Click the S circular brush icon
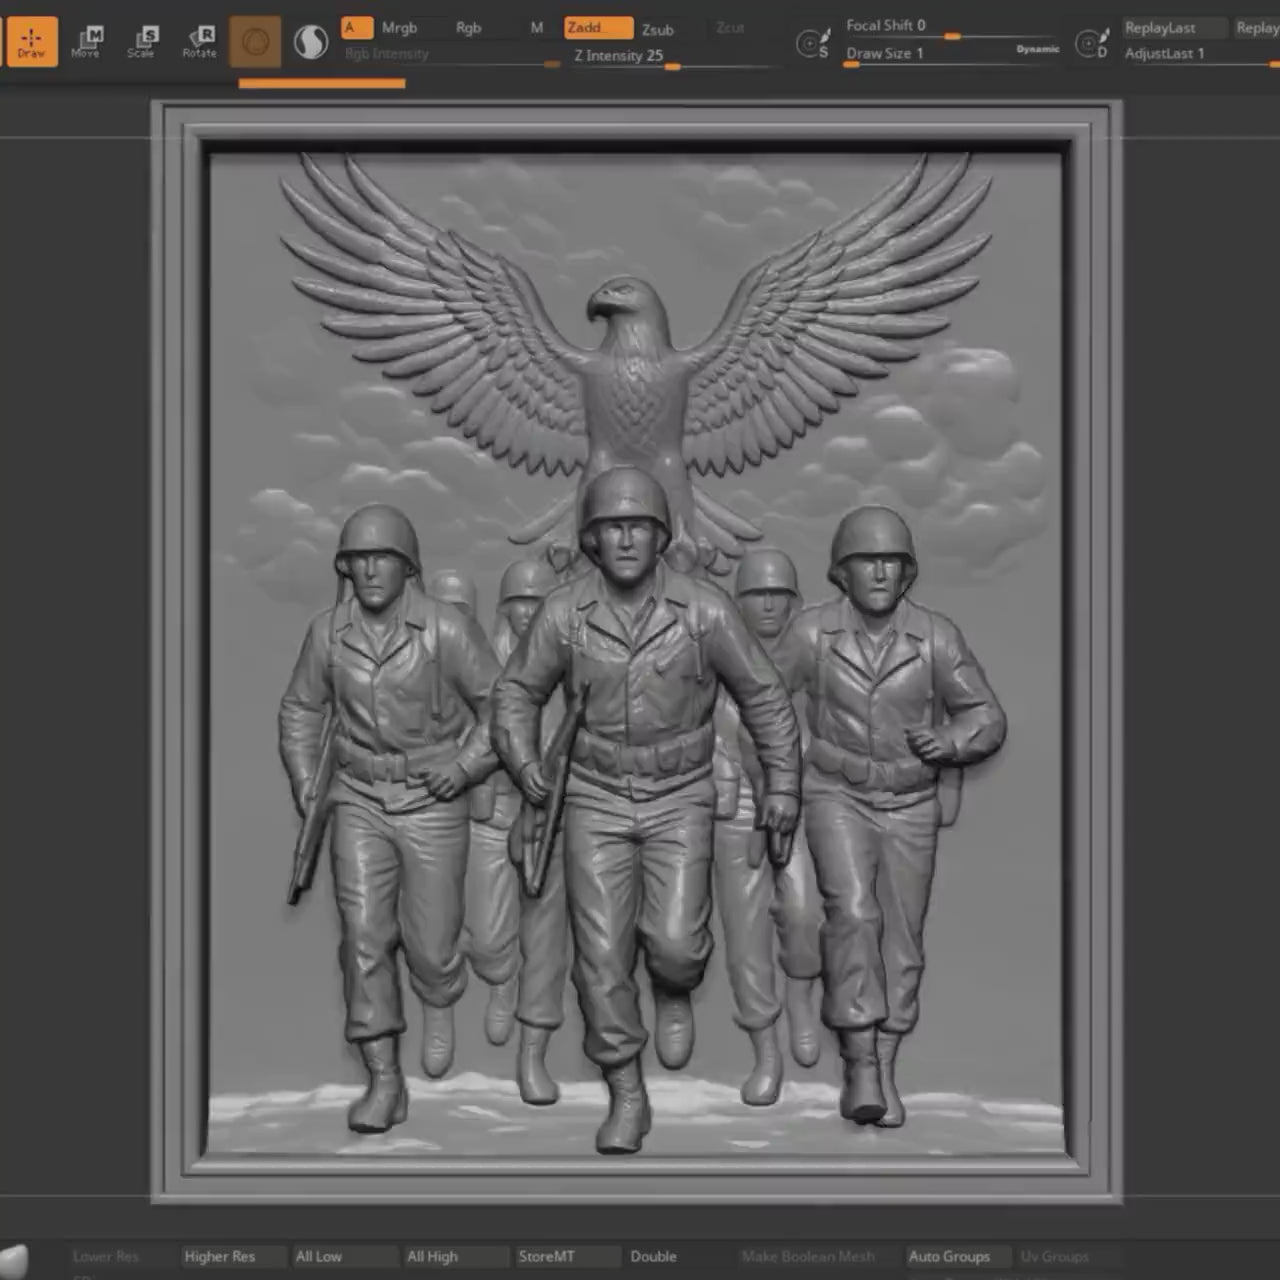This screenshot has height=1280, width=1280. tap(812, 43)
